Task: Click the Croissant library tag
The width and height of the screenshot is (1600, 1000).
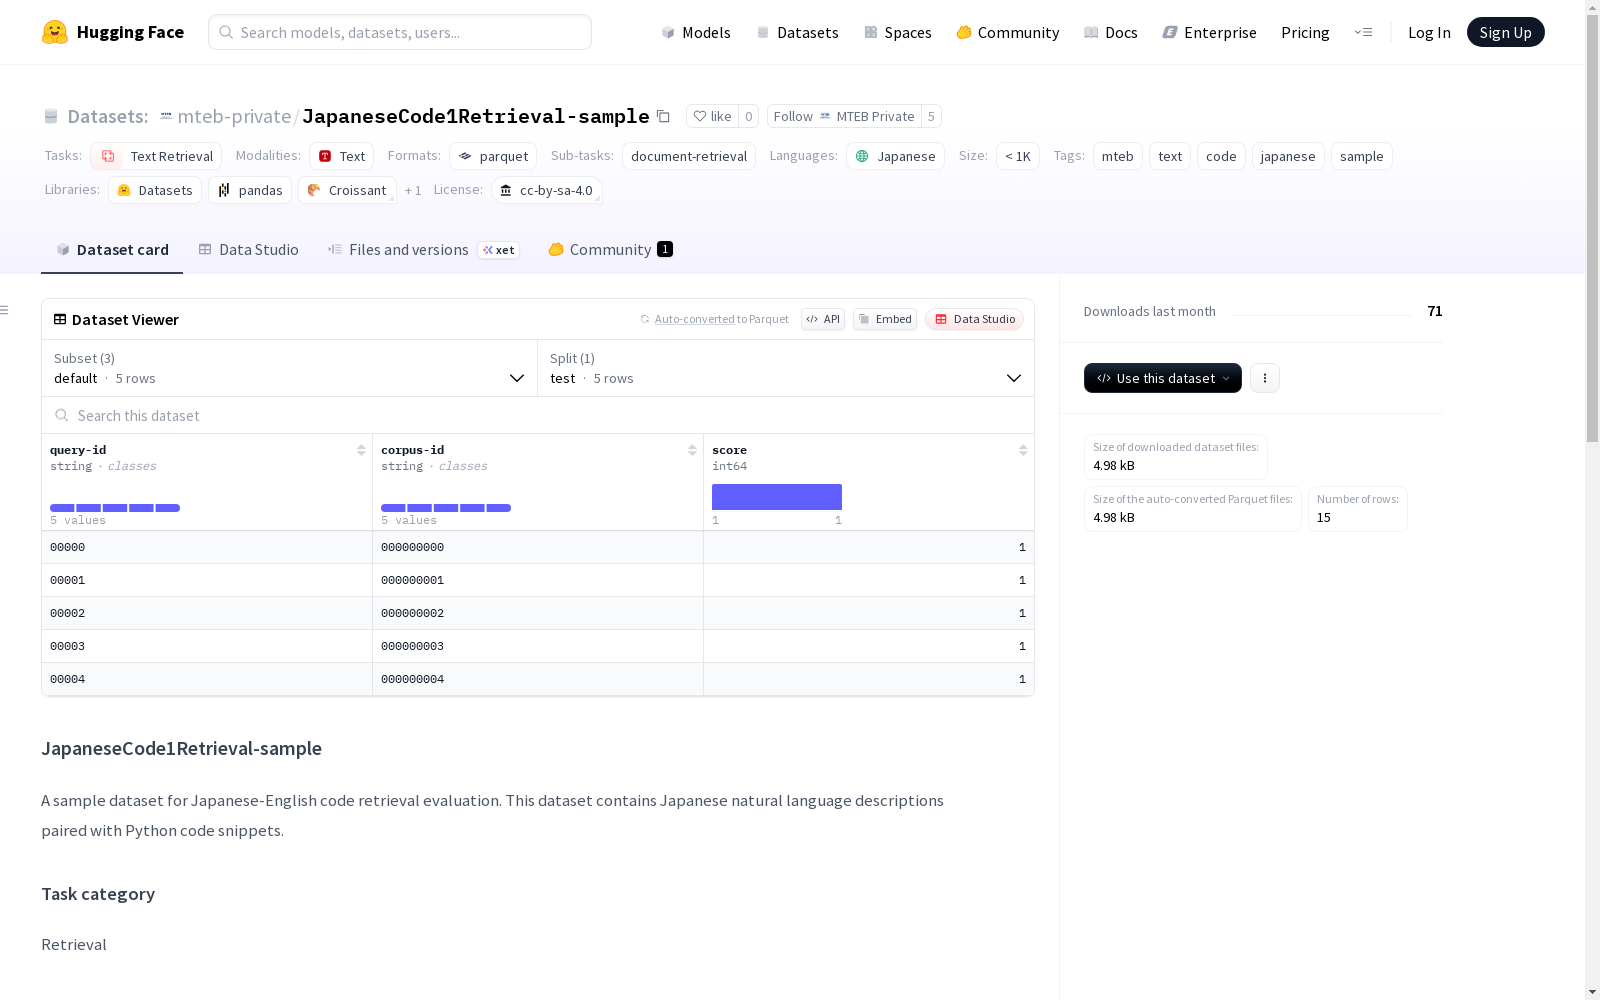Action: [x=347, y=190]
